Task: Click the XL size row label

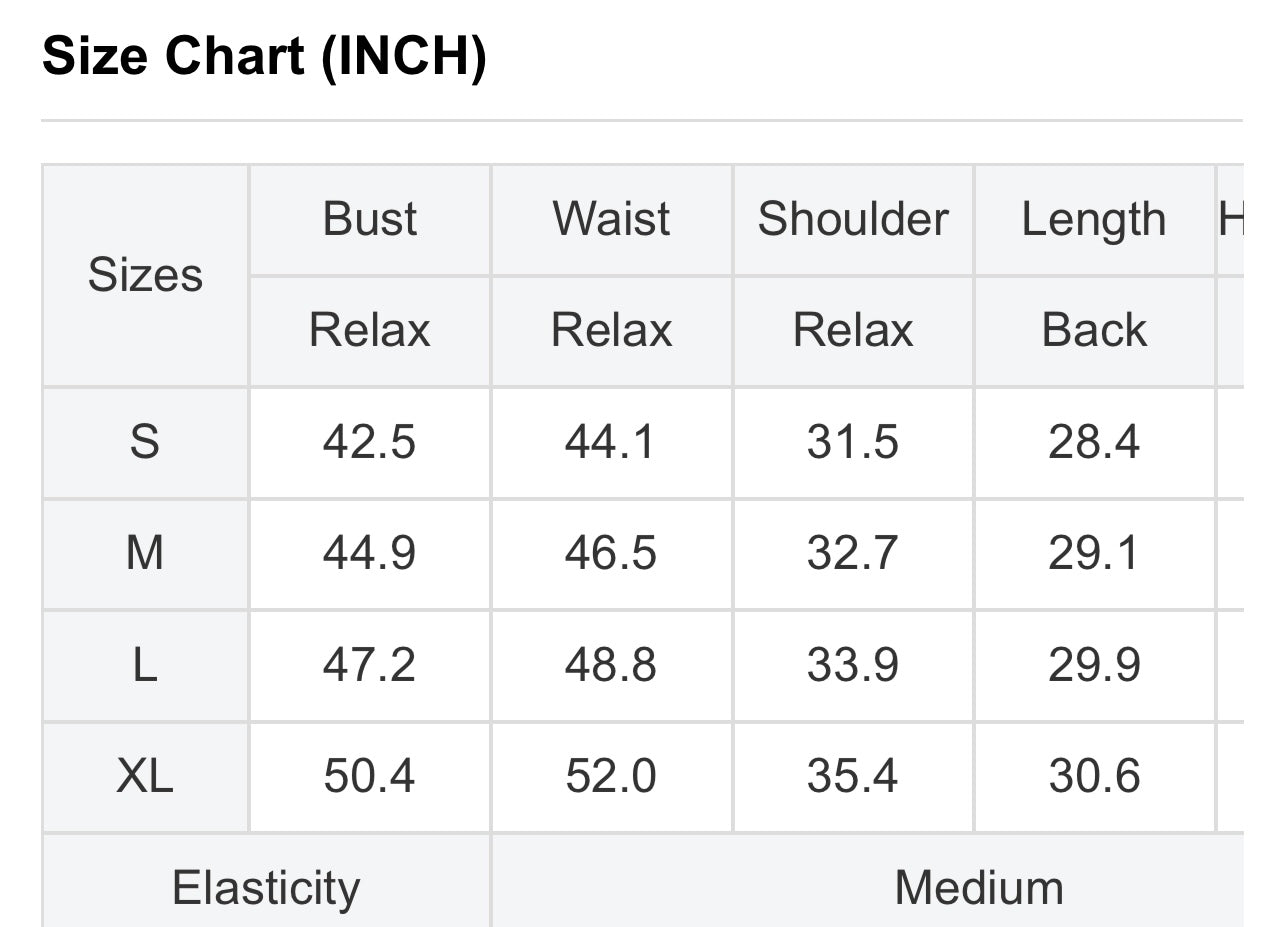Action: (x=145, y=776)
